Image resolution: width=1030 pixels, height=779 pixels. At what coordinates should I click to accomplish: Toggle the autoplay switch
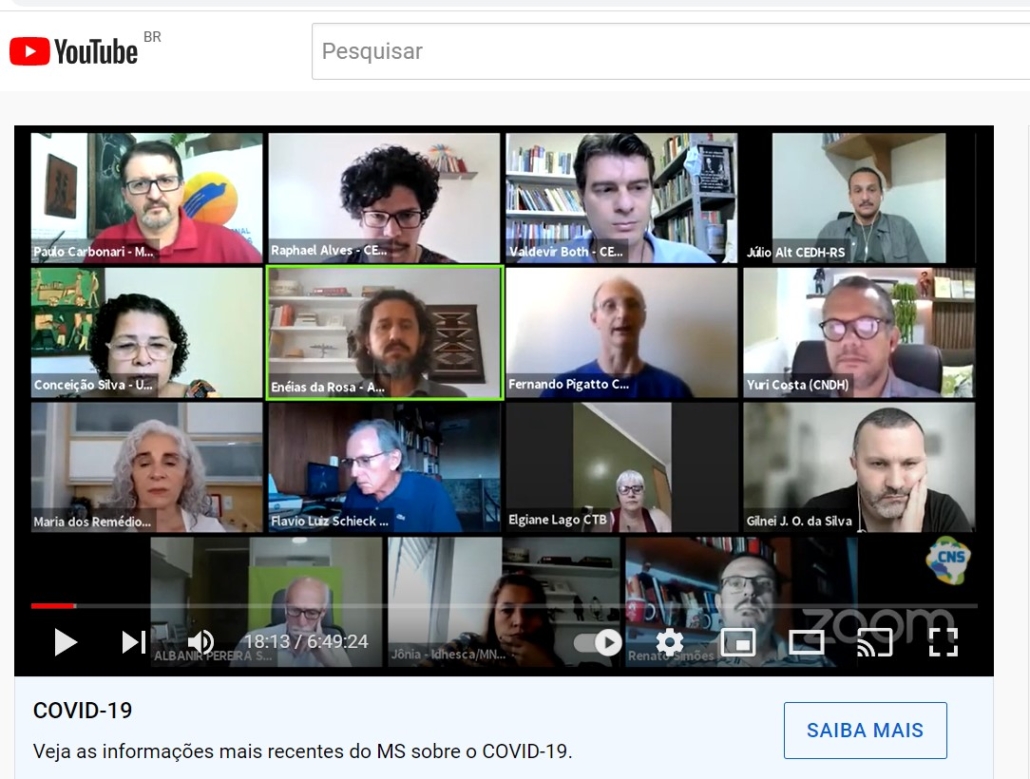pos(599,642)
